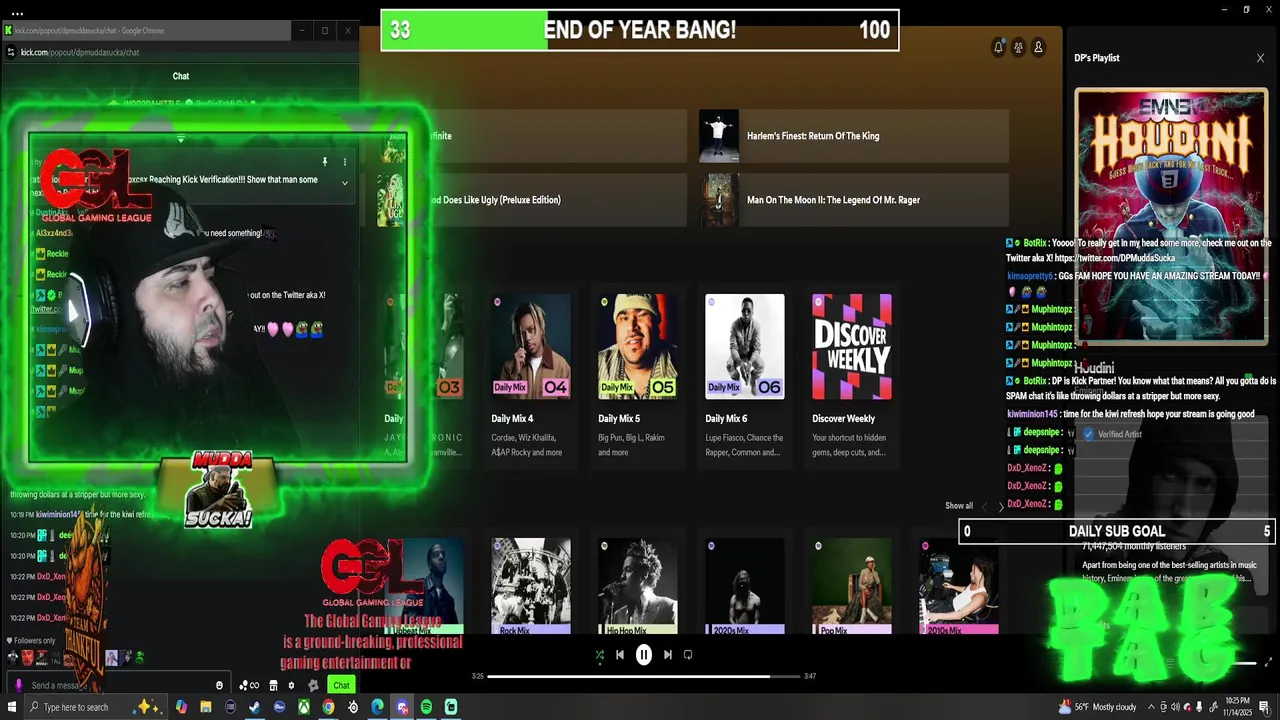Open pinned message options menu
Image resolution: width=1280 pixels, height=720 pixels.
[x=344, y=162]
